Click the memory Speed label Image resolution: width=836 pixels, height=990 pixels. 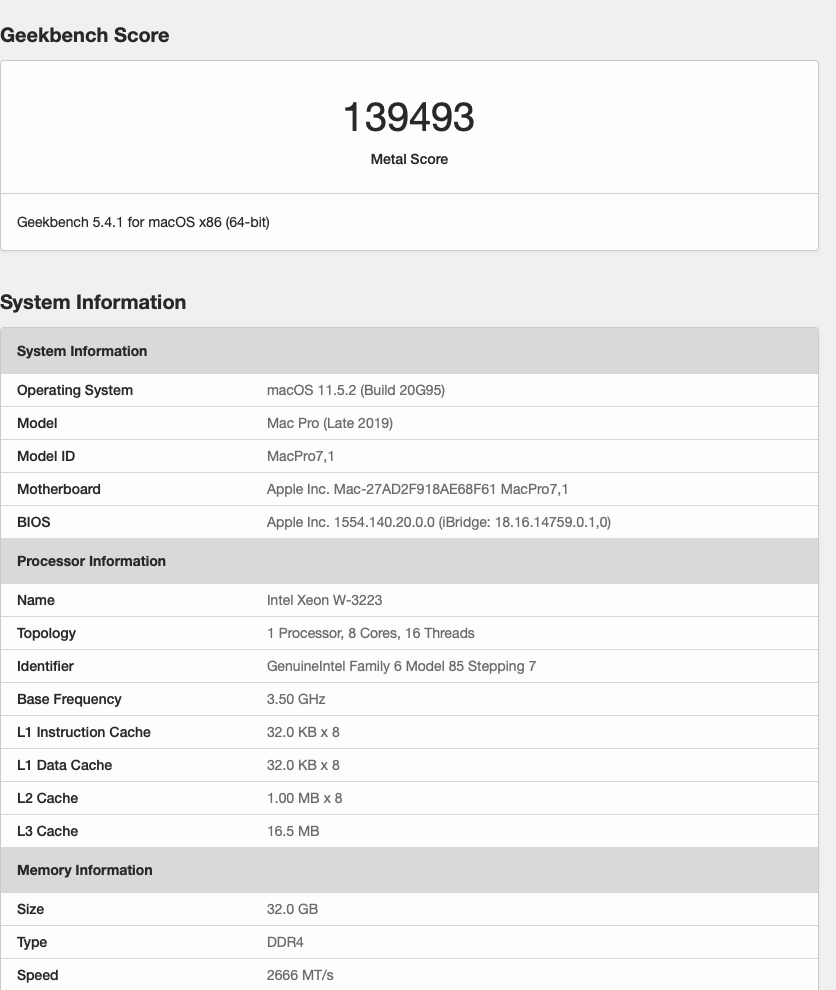coord(38,975)
